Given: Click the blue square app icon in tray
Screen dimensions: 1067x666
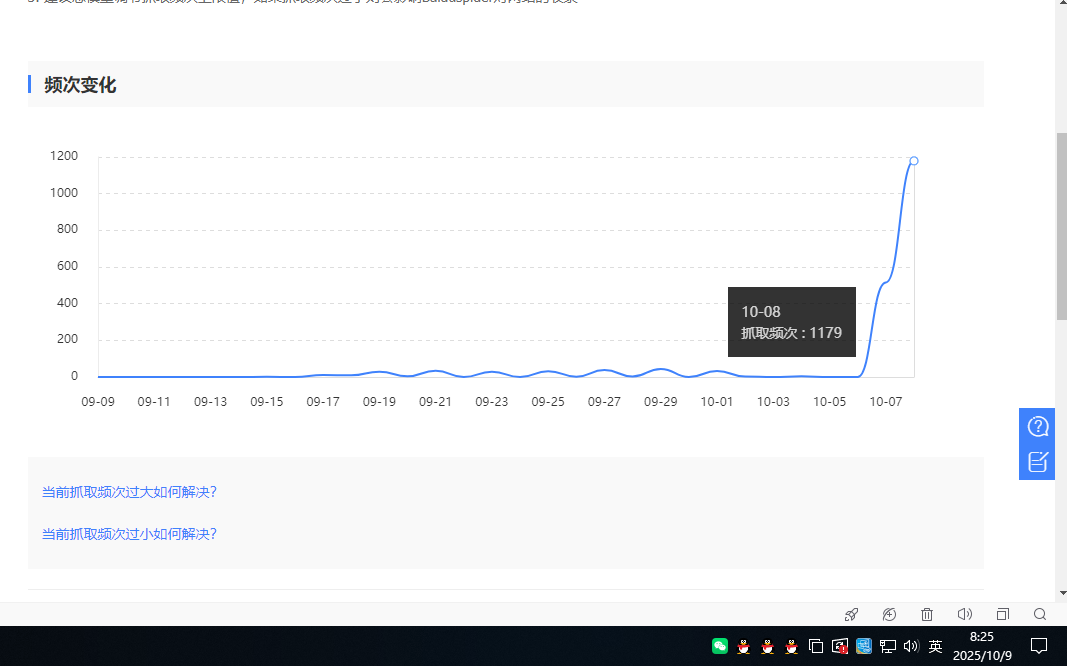Looking at the screenshot, I should coord(864,646).
